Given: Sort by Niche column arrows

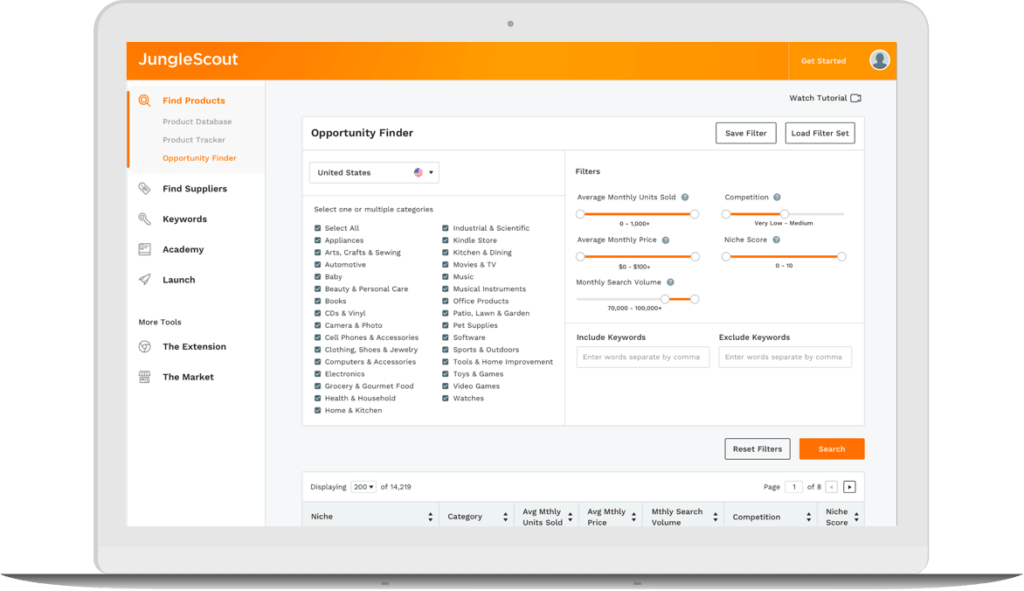Looking at the screenshot, I should (430, 517).
